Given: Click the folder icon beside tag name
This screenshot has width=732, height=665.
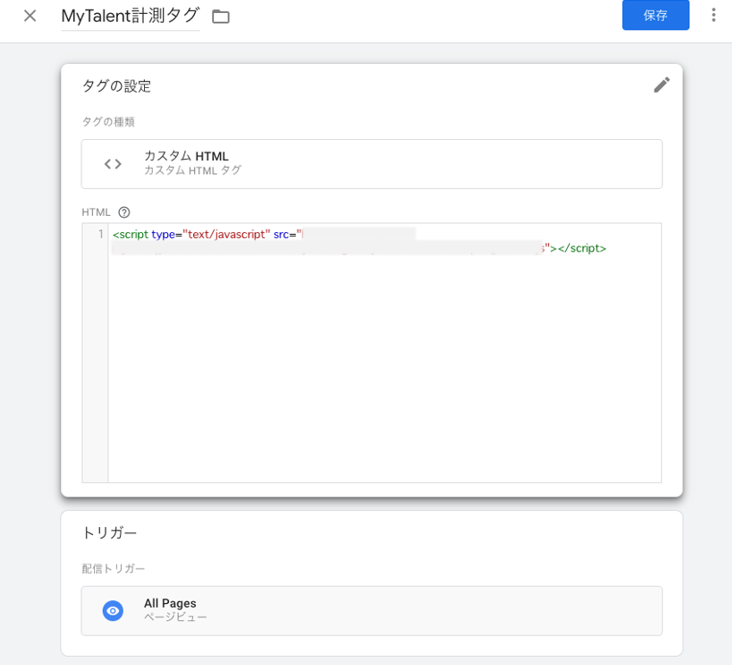Looking at the screenshot, I should pyautogui.click(x=221, y=17).
